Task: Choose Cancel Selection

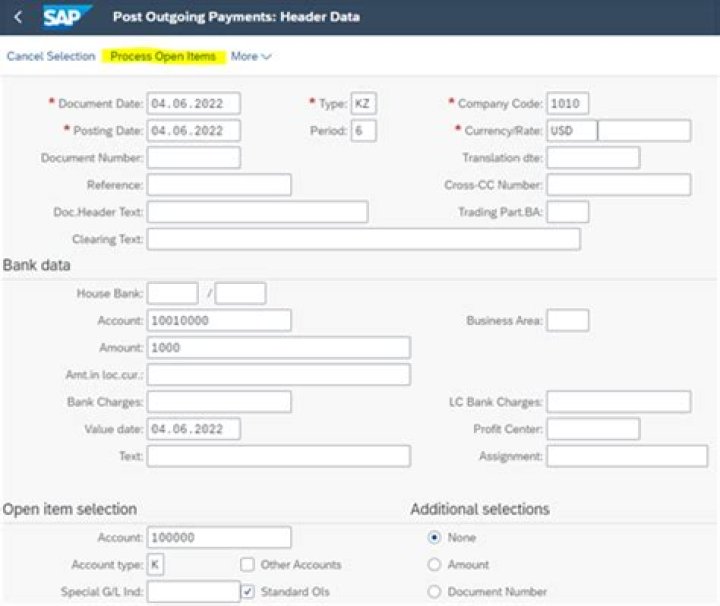Action: [x=51, y=56]
